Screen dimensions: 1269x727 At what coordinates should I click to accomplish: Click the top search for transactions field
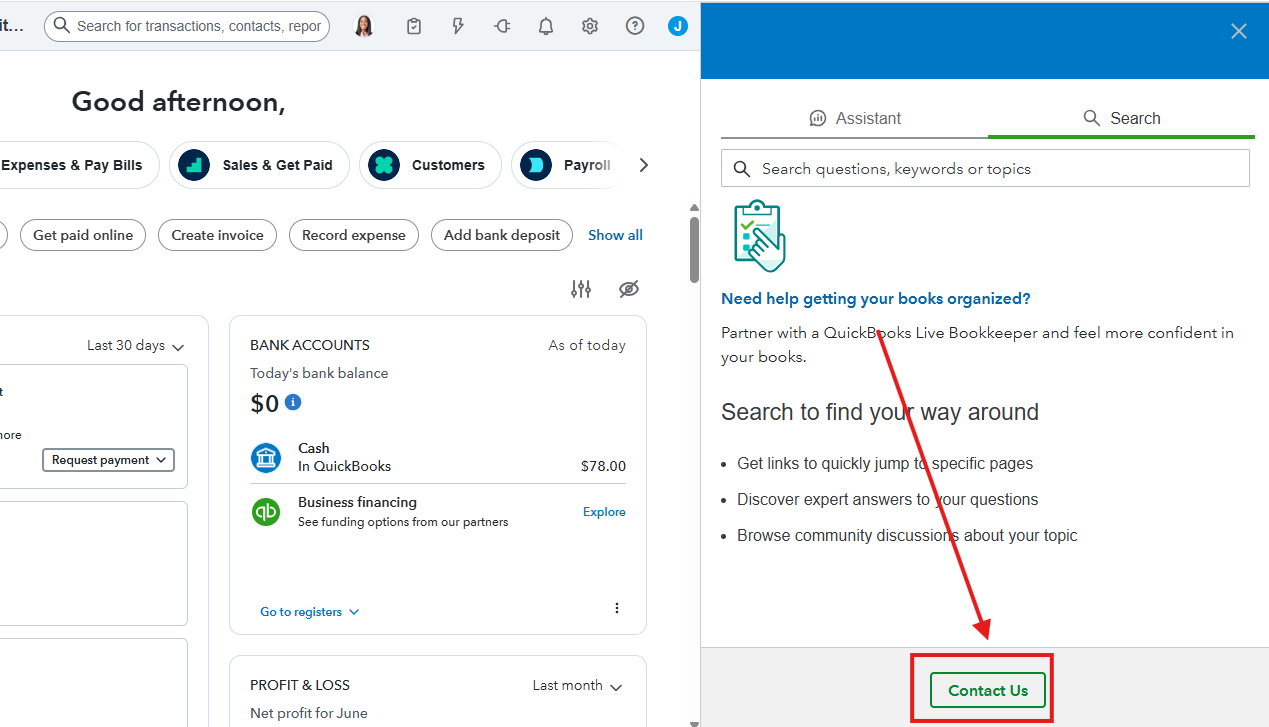coord(187,26)
